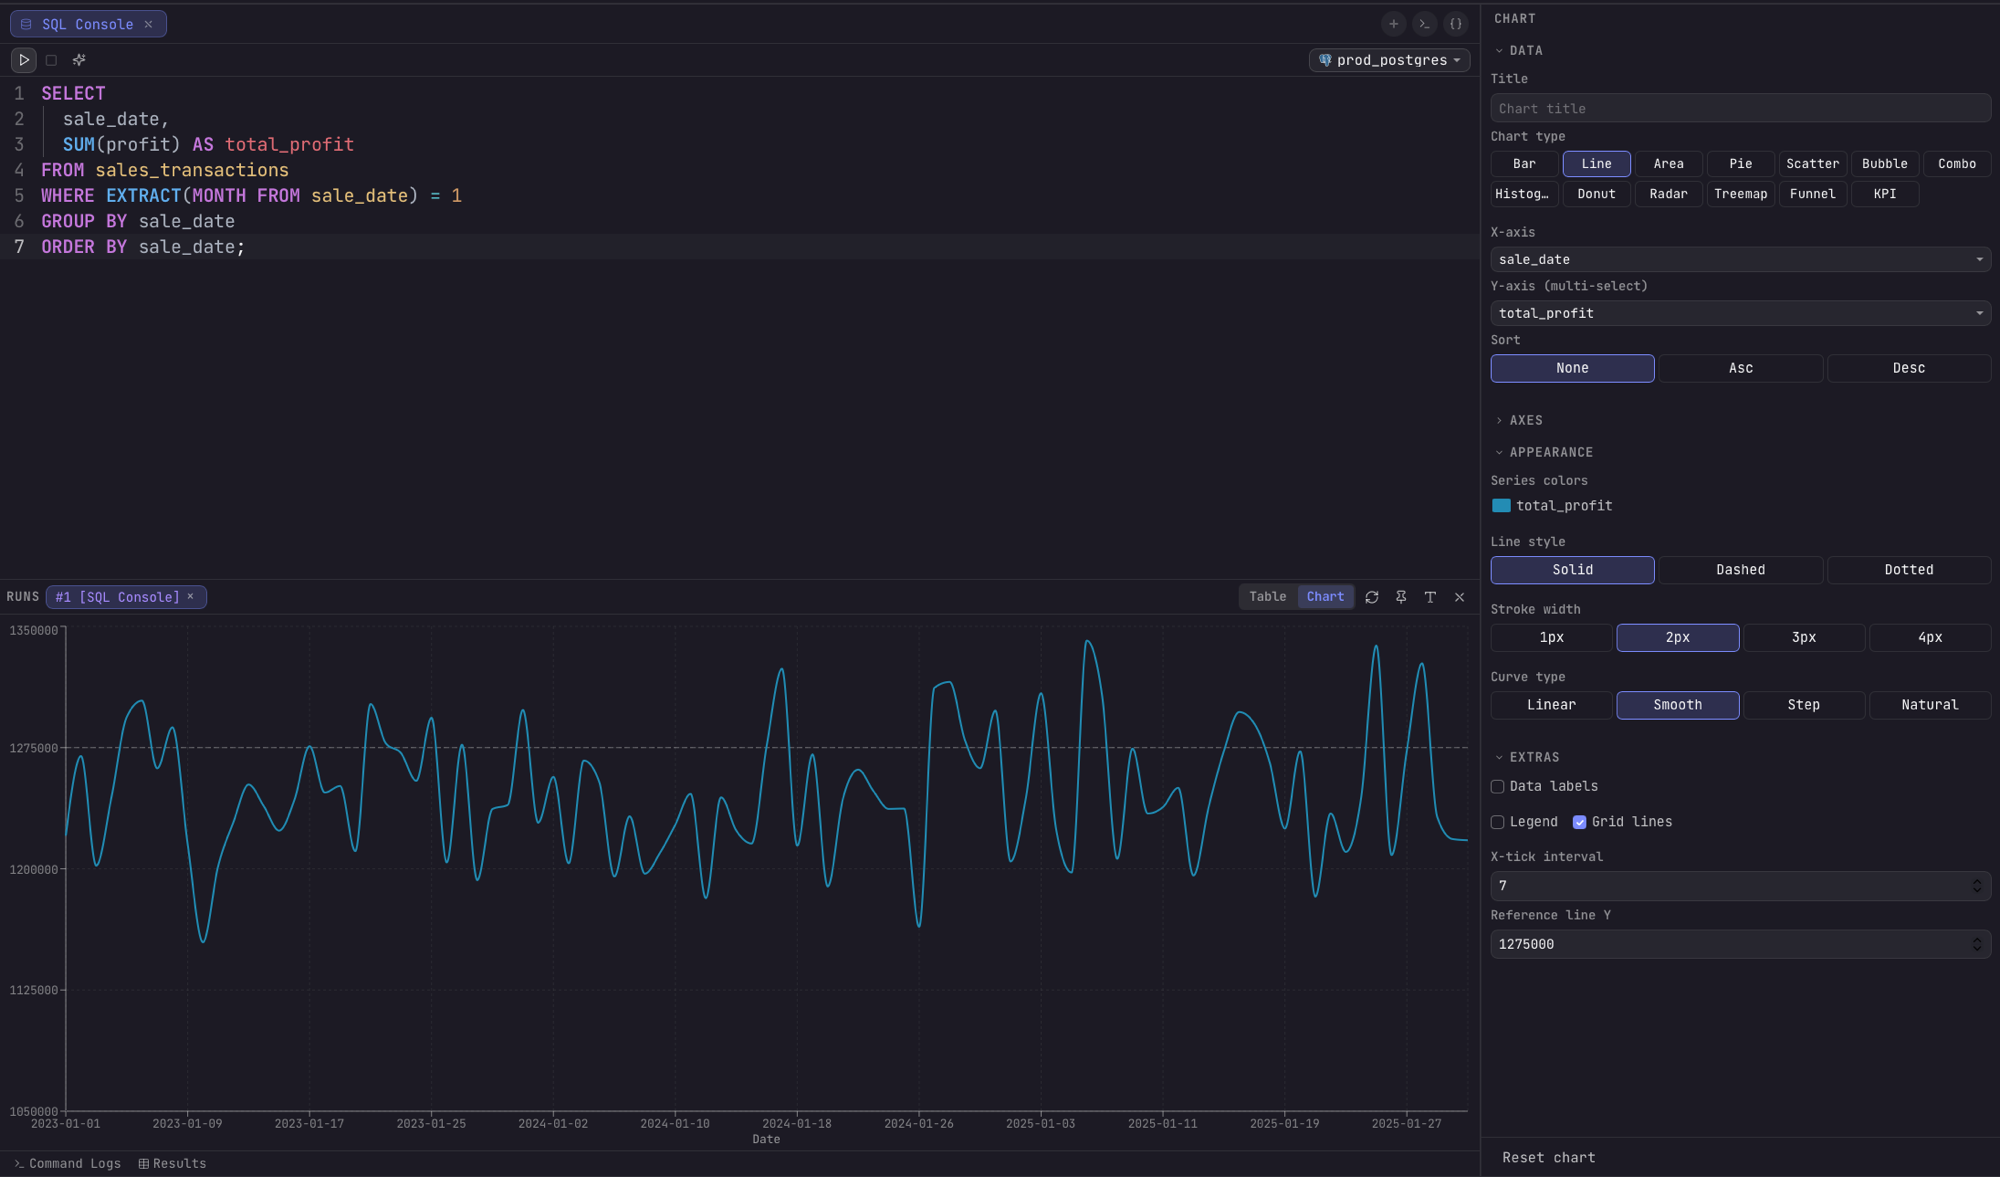This screenshot has width=2000, height=1177.
Task: Choose Bar chart type
Action: [x=1524, y=164]
